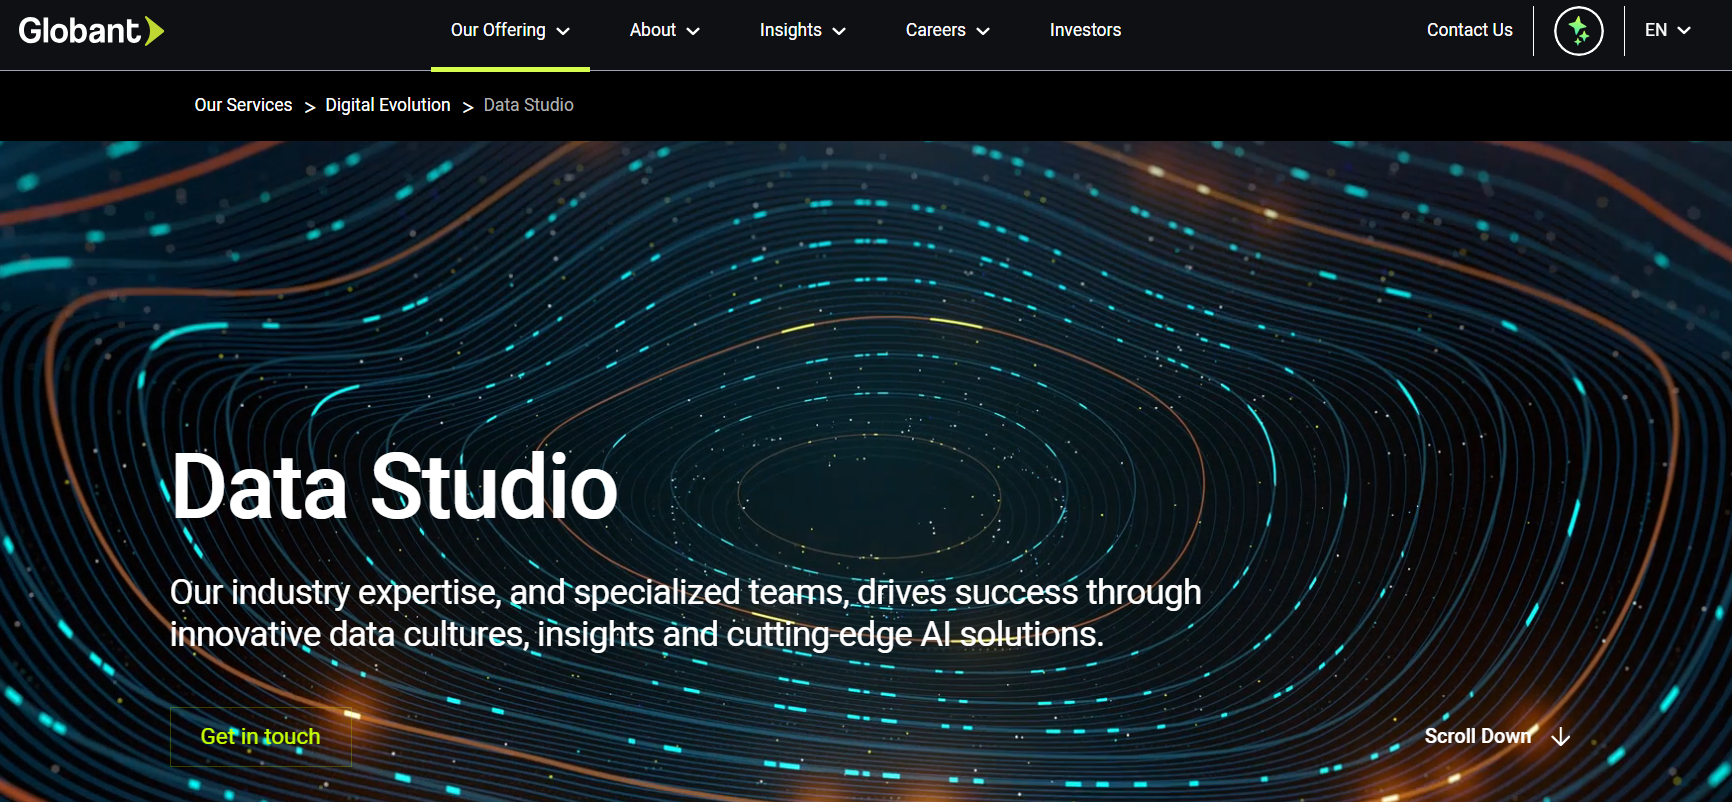Open the AI sparkle assistant icon
1732x802 pixels.
tap(1578, 31)
